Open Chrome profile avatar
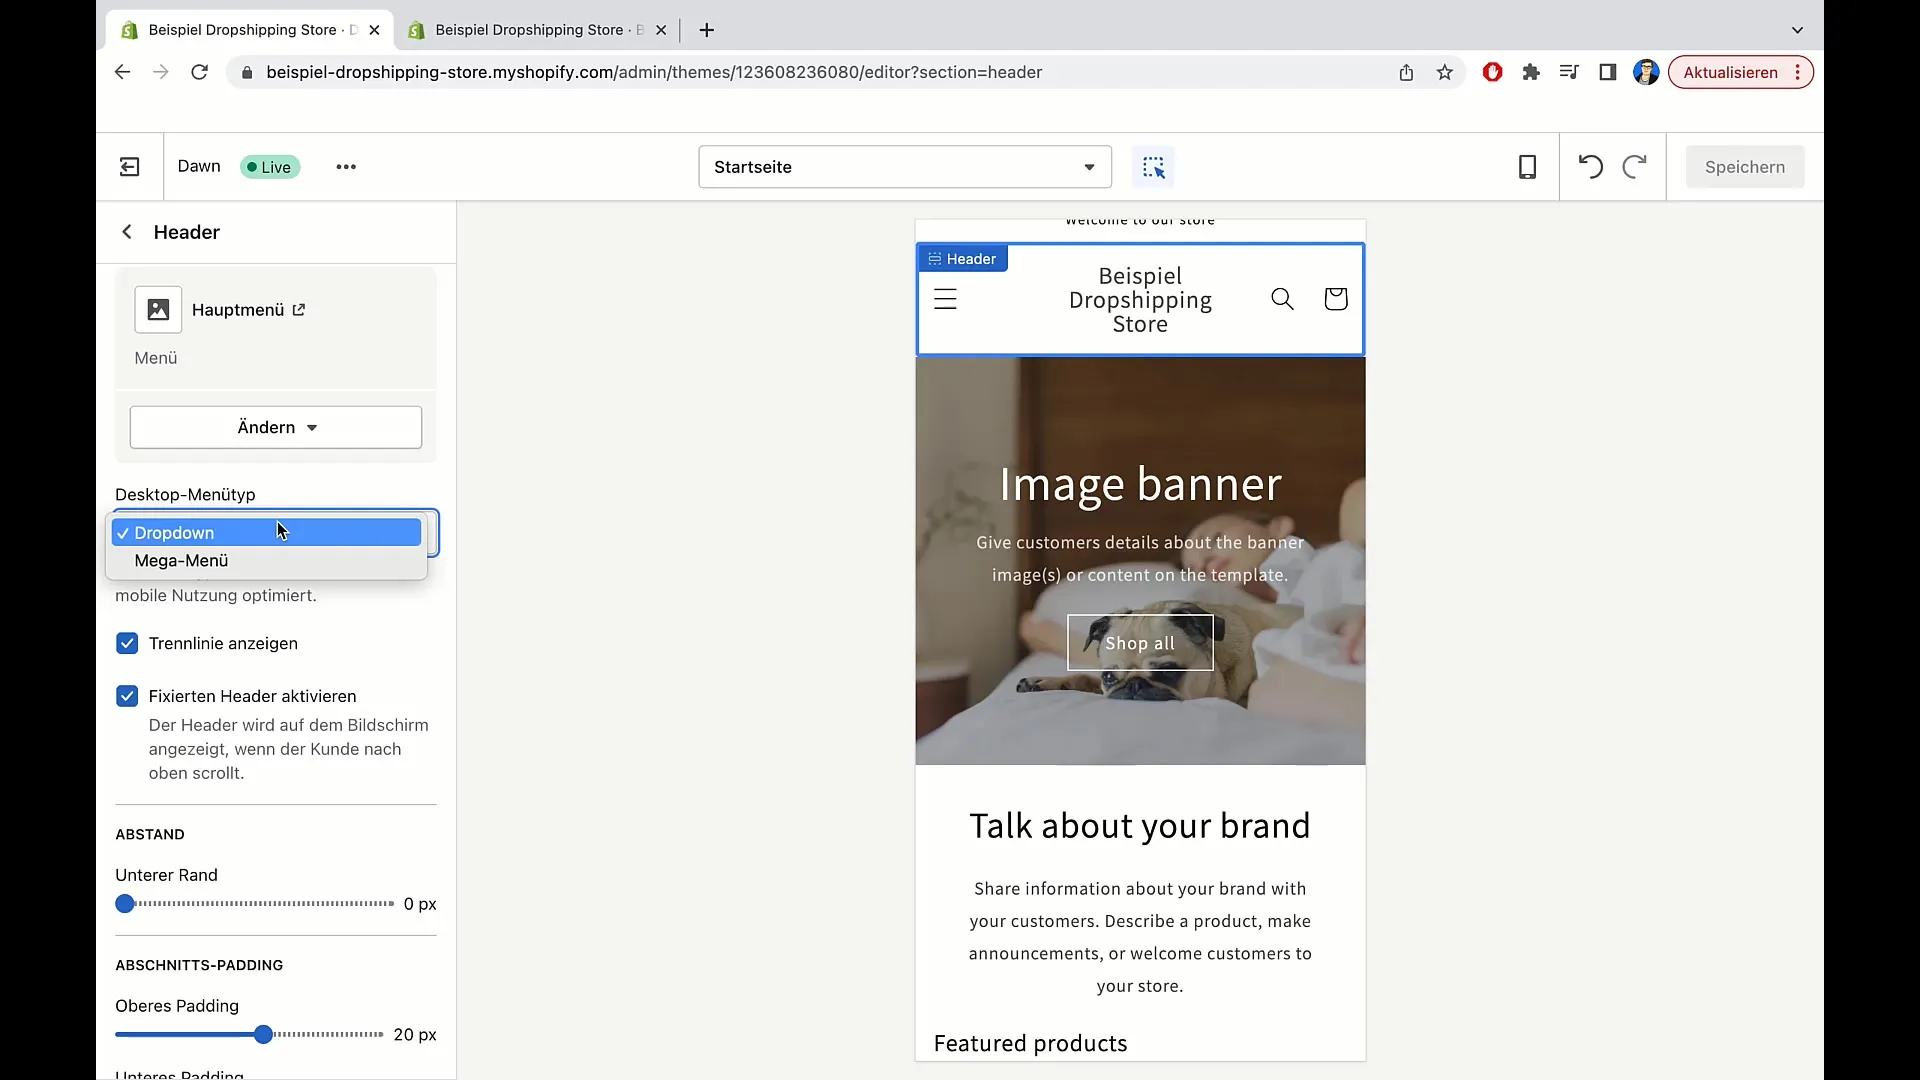The height and width of the screenshot is (1080, 1920). pos(1646,72)
